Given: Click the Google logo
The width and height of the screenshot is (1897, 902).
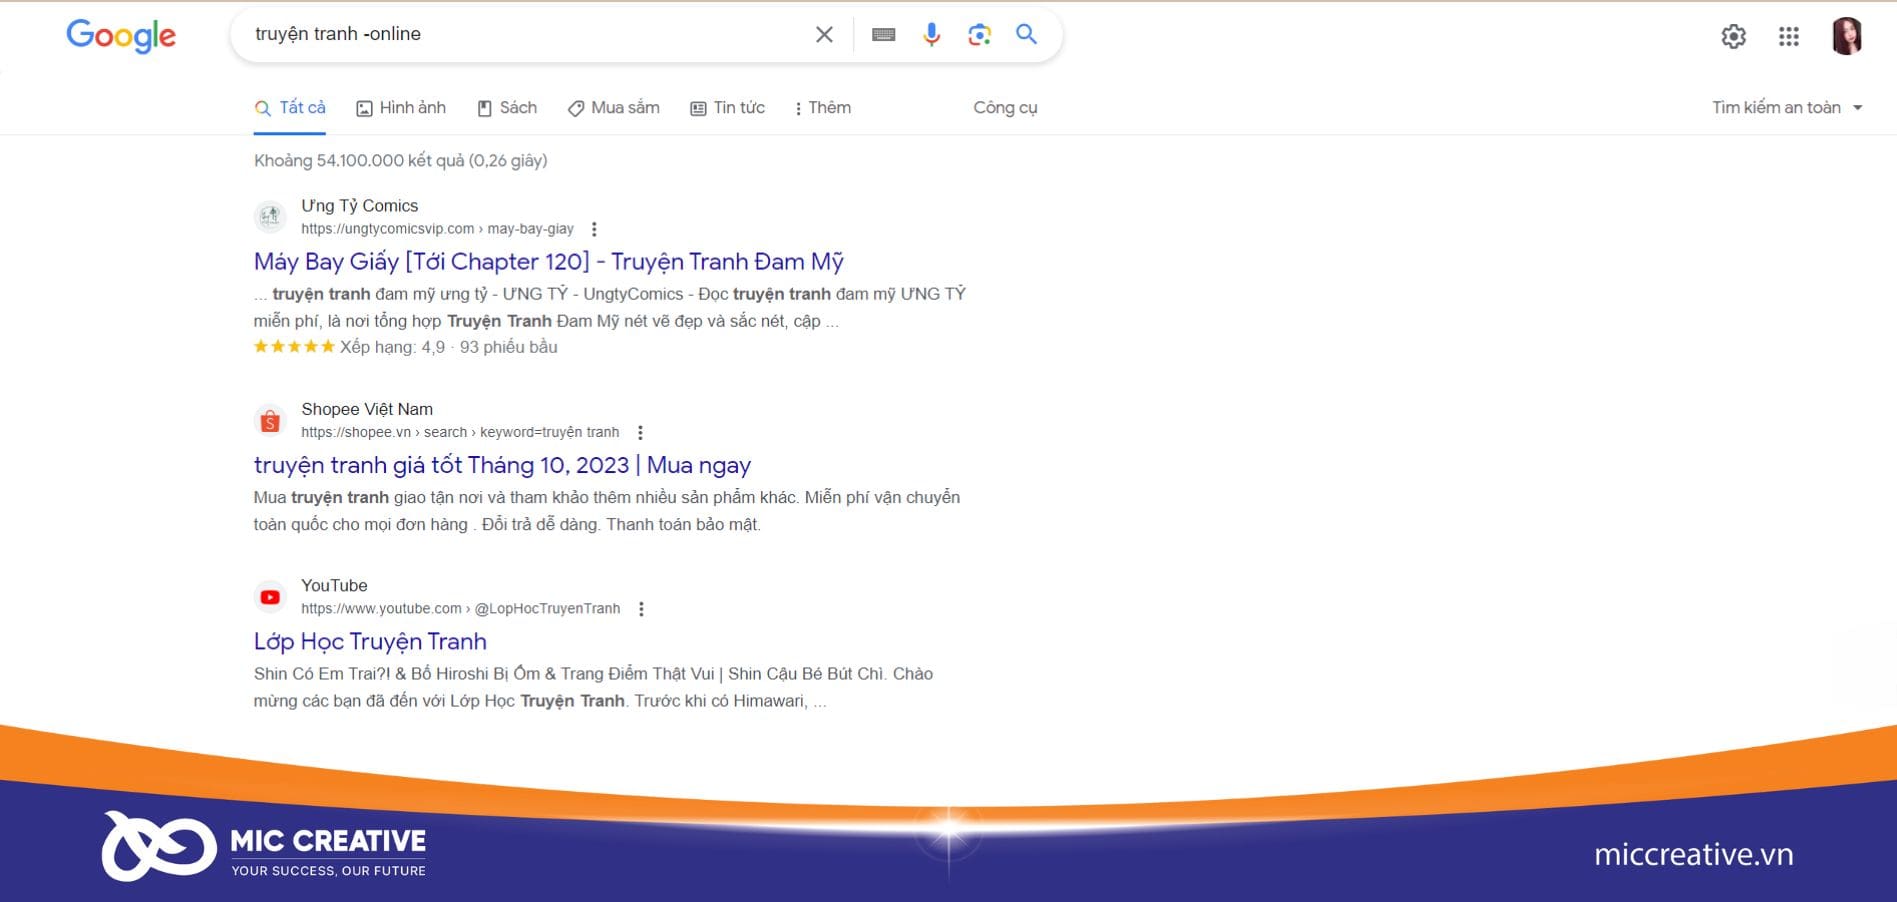Looking at the screenshot, I should [x=121, y=36].
